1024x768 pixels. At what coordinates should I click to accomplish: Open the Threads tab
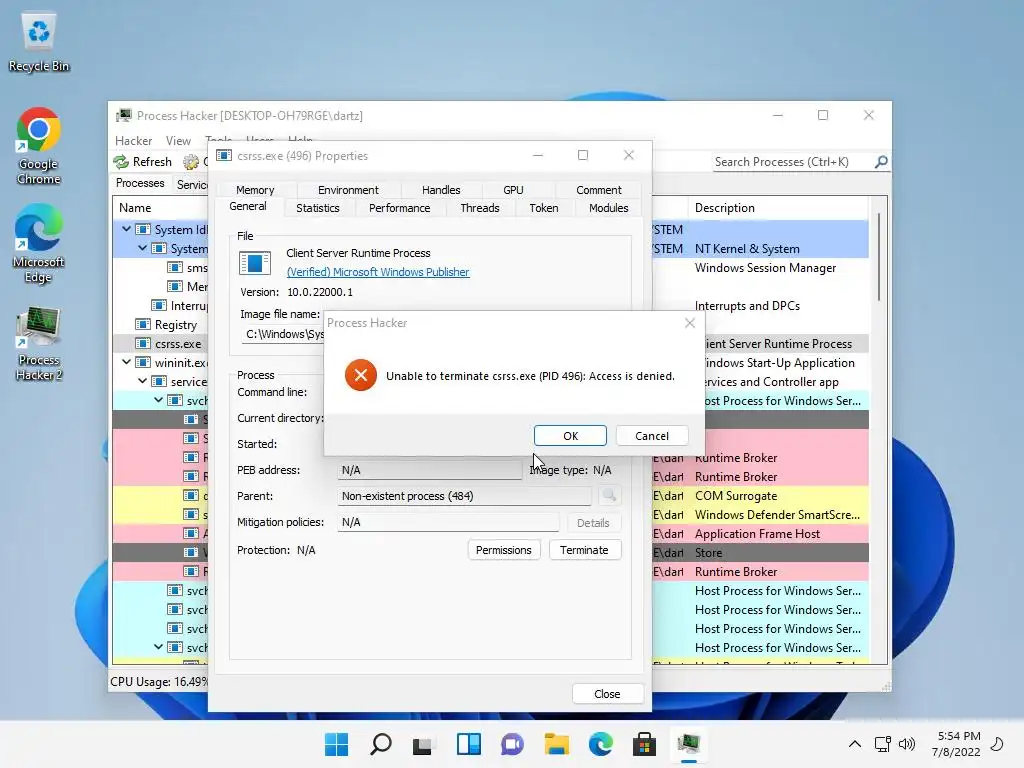click(479, 208)
